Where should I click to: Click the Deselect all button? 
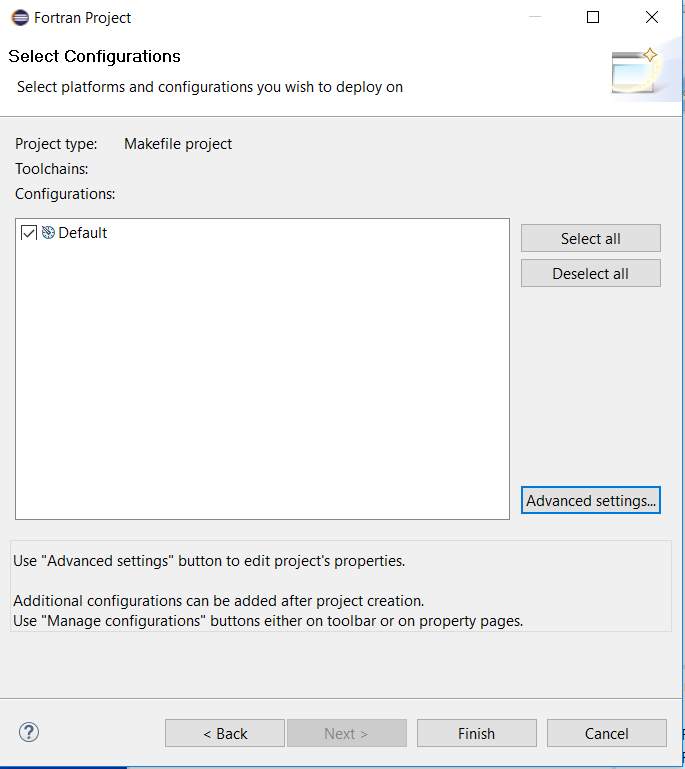click(590, 273)
